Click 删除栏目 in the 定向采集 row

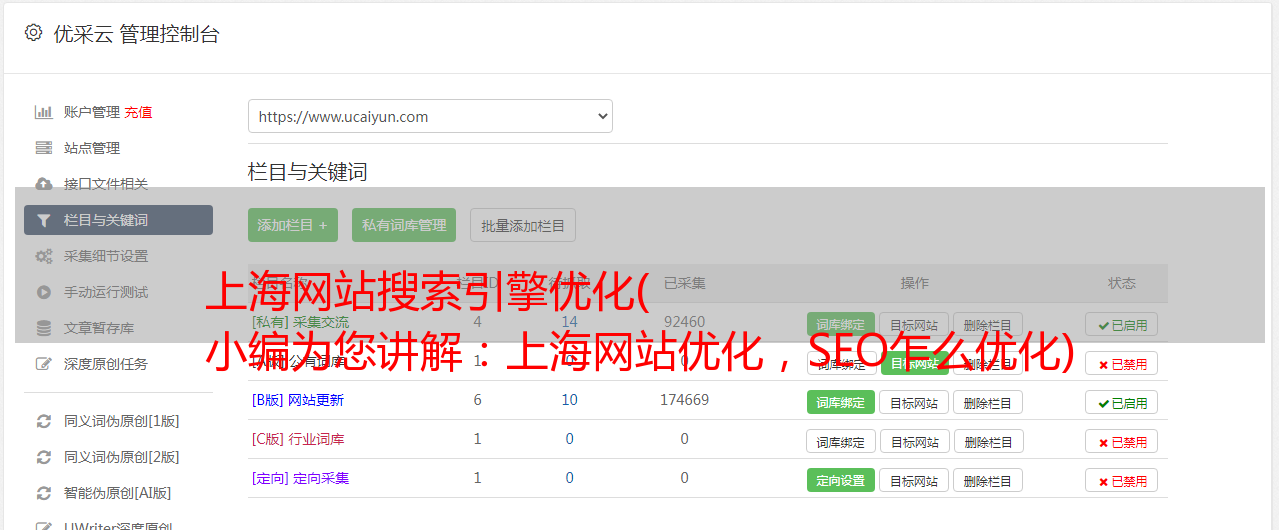click(x=988, y=480)
